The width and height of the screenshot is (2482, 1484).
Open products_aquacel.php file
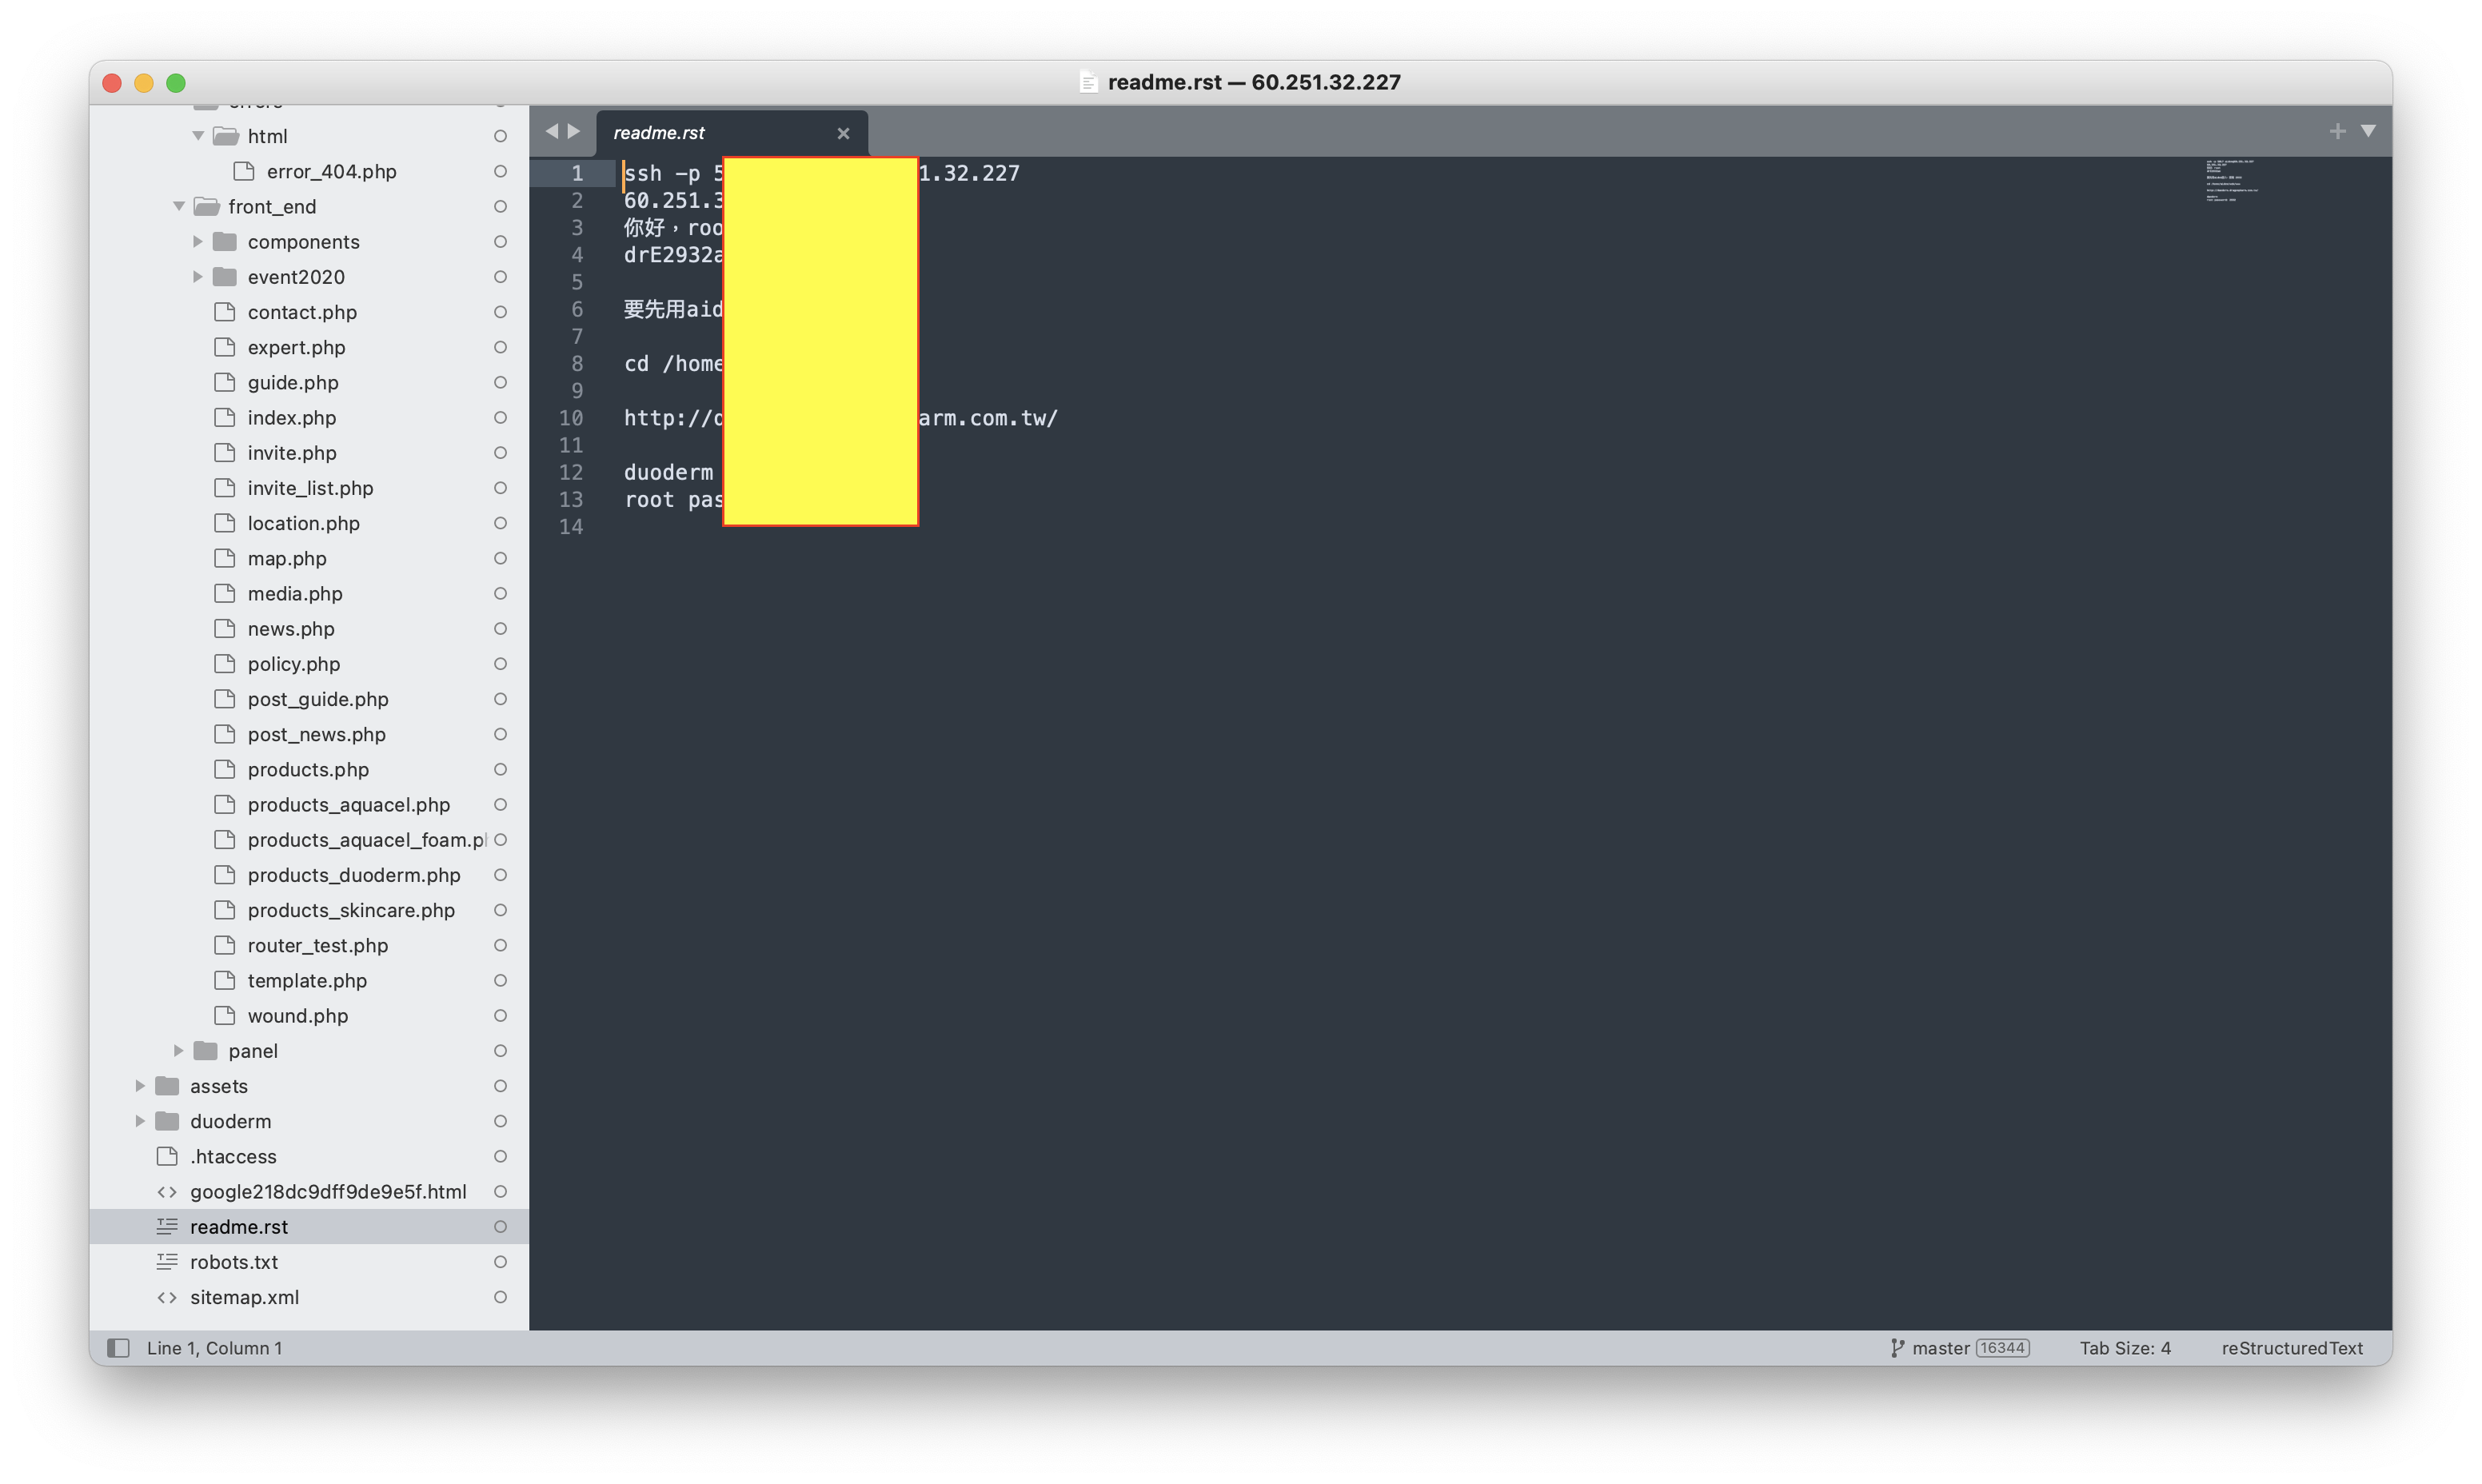[349, 804]
